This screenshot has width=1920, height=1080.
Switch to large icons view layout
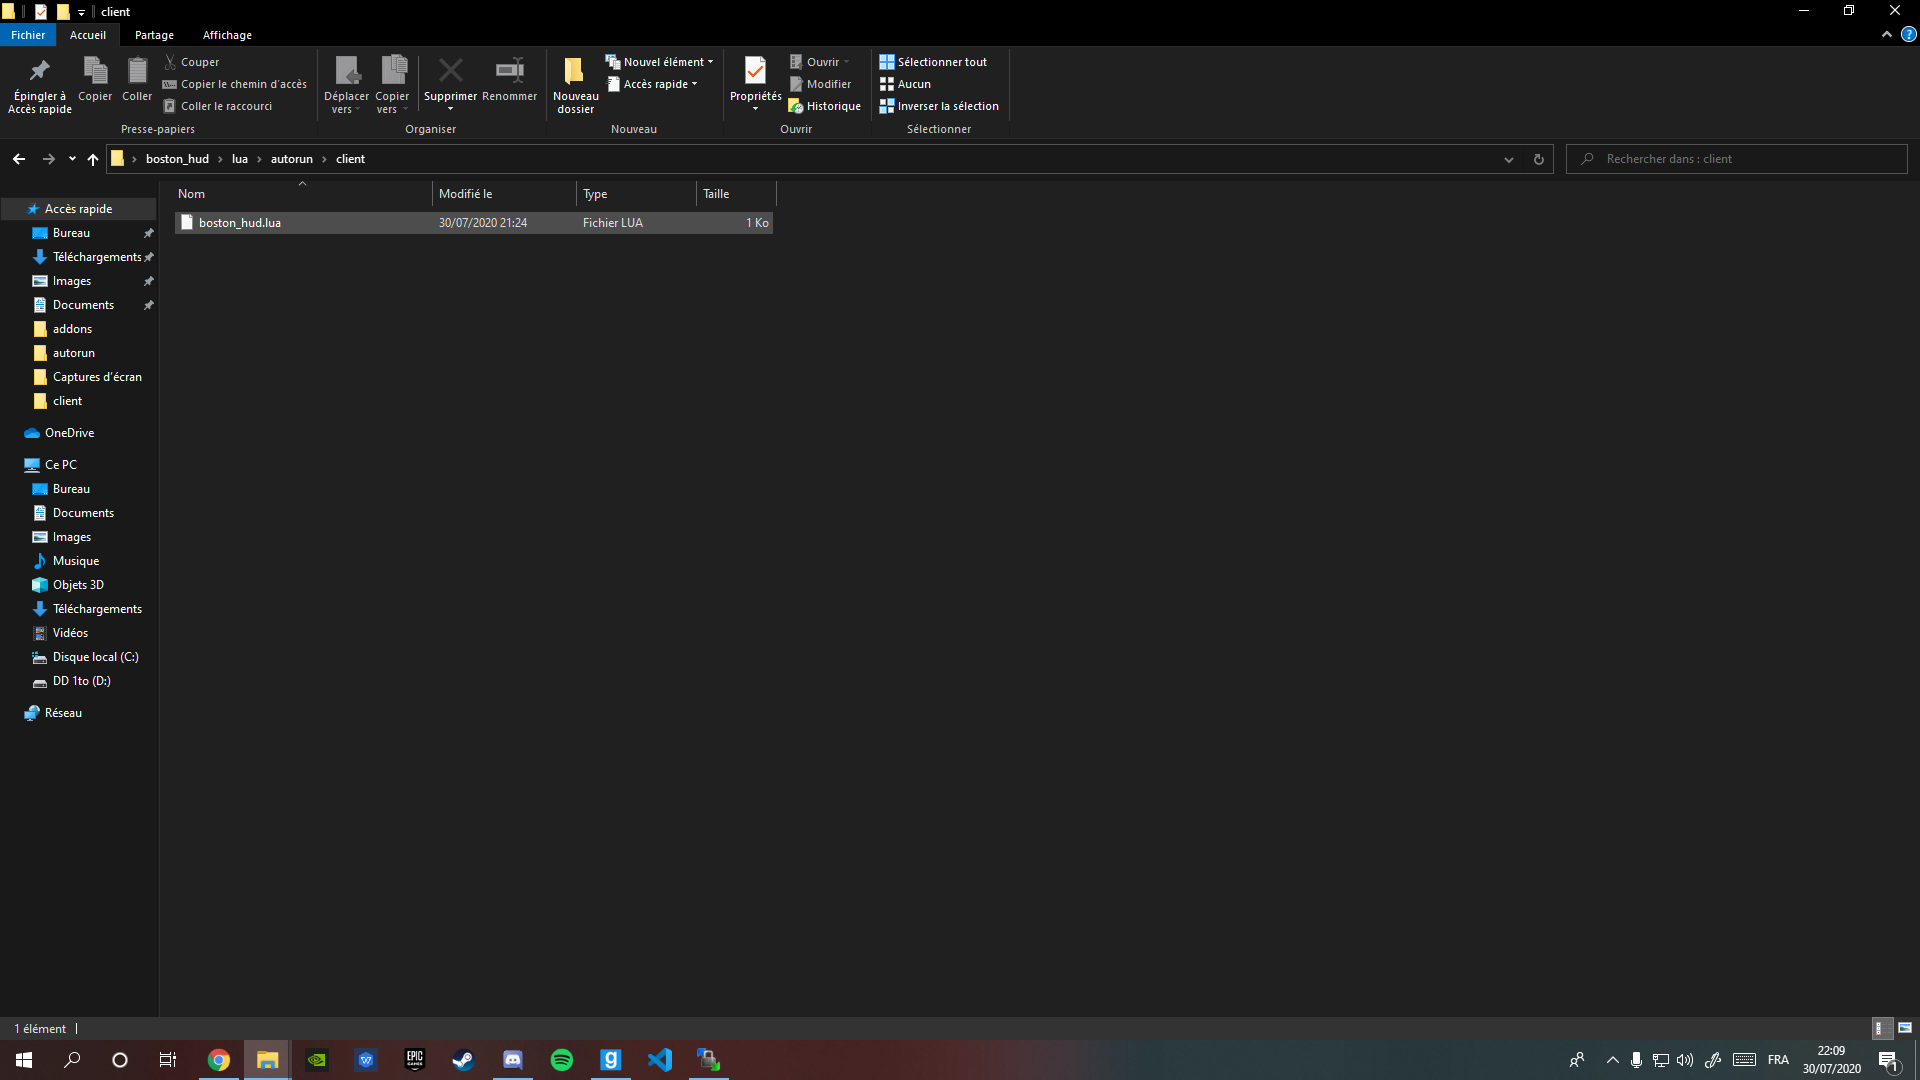click(x=1905, y=1028)
